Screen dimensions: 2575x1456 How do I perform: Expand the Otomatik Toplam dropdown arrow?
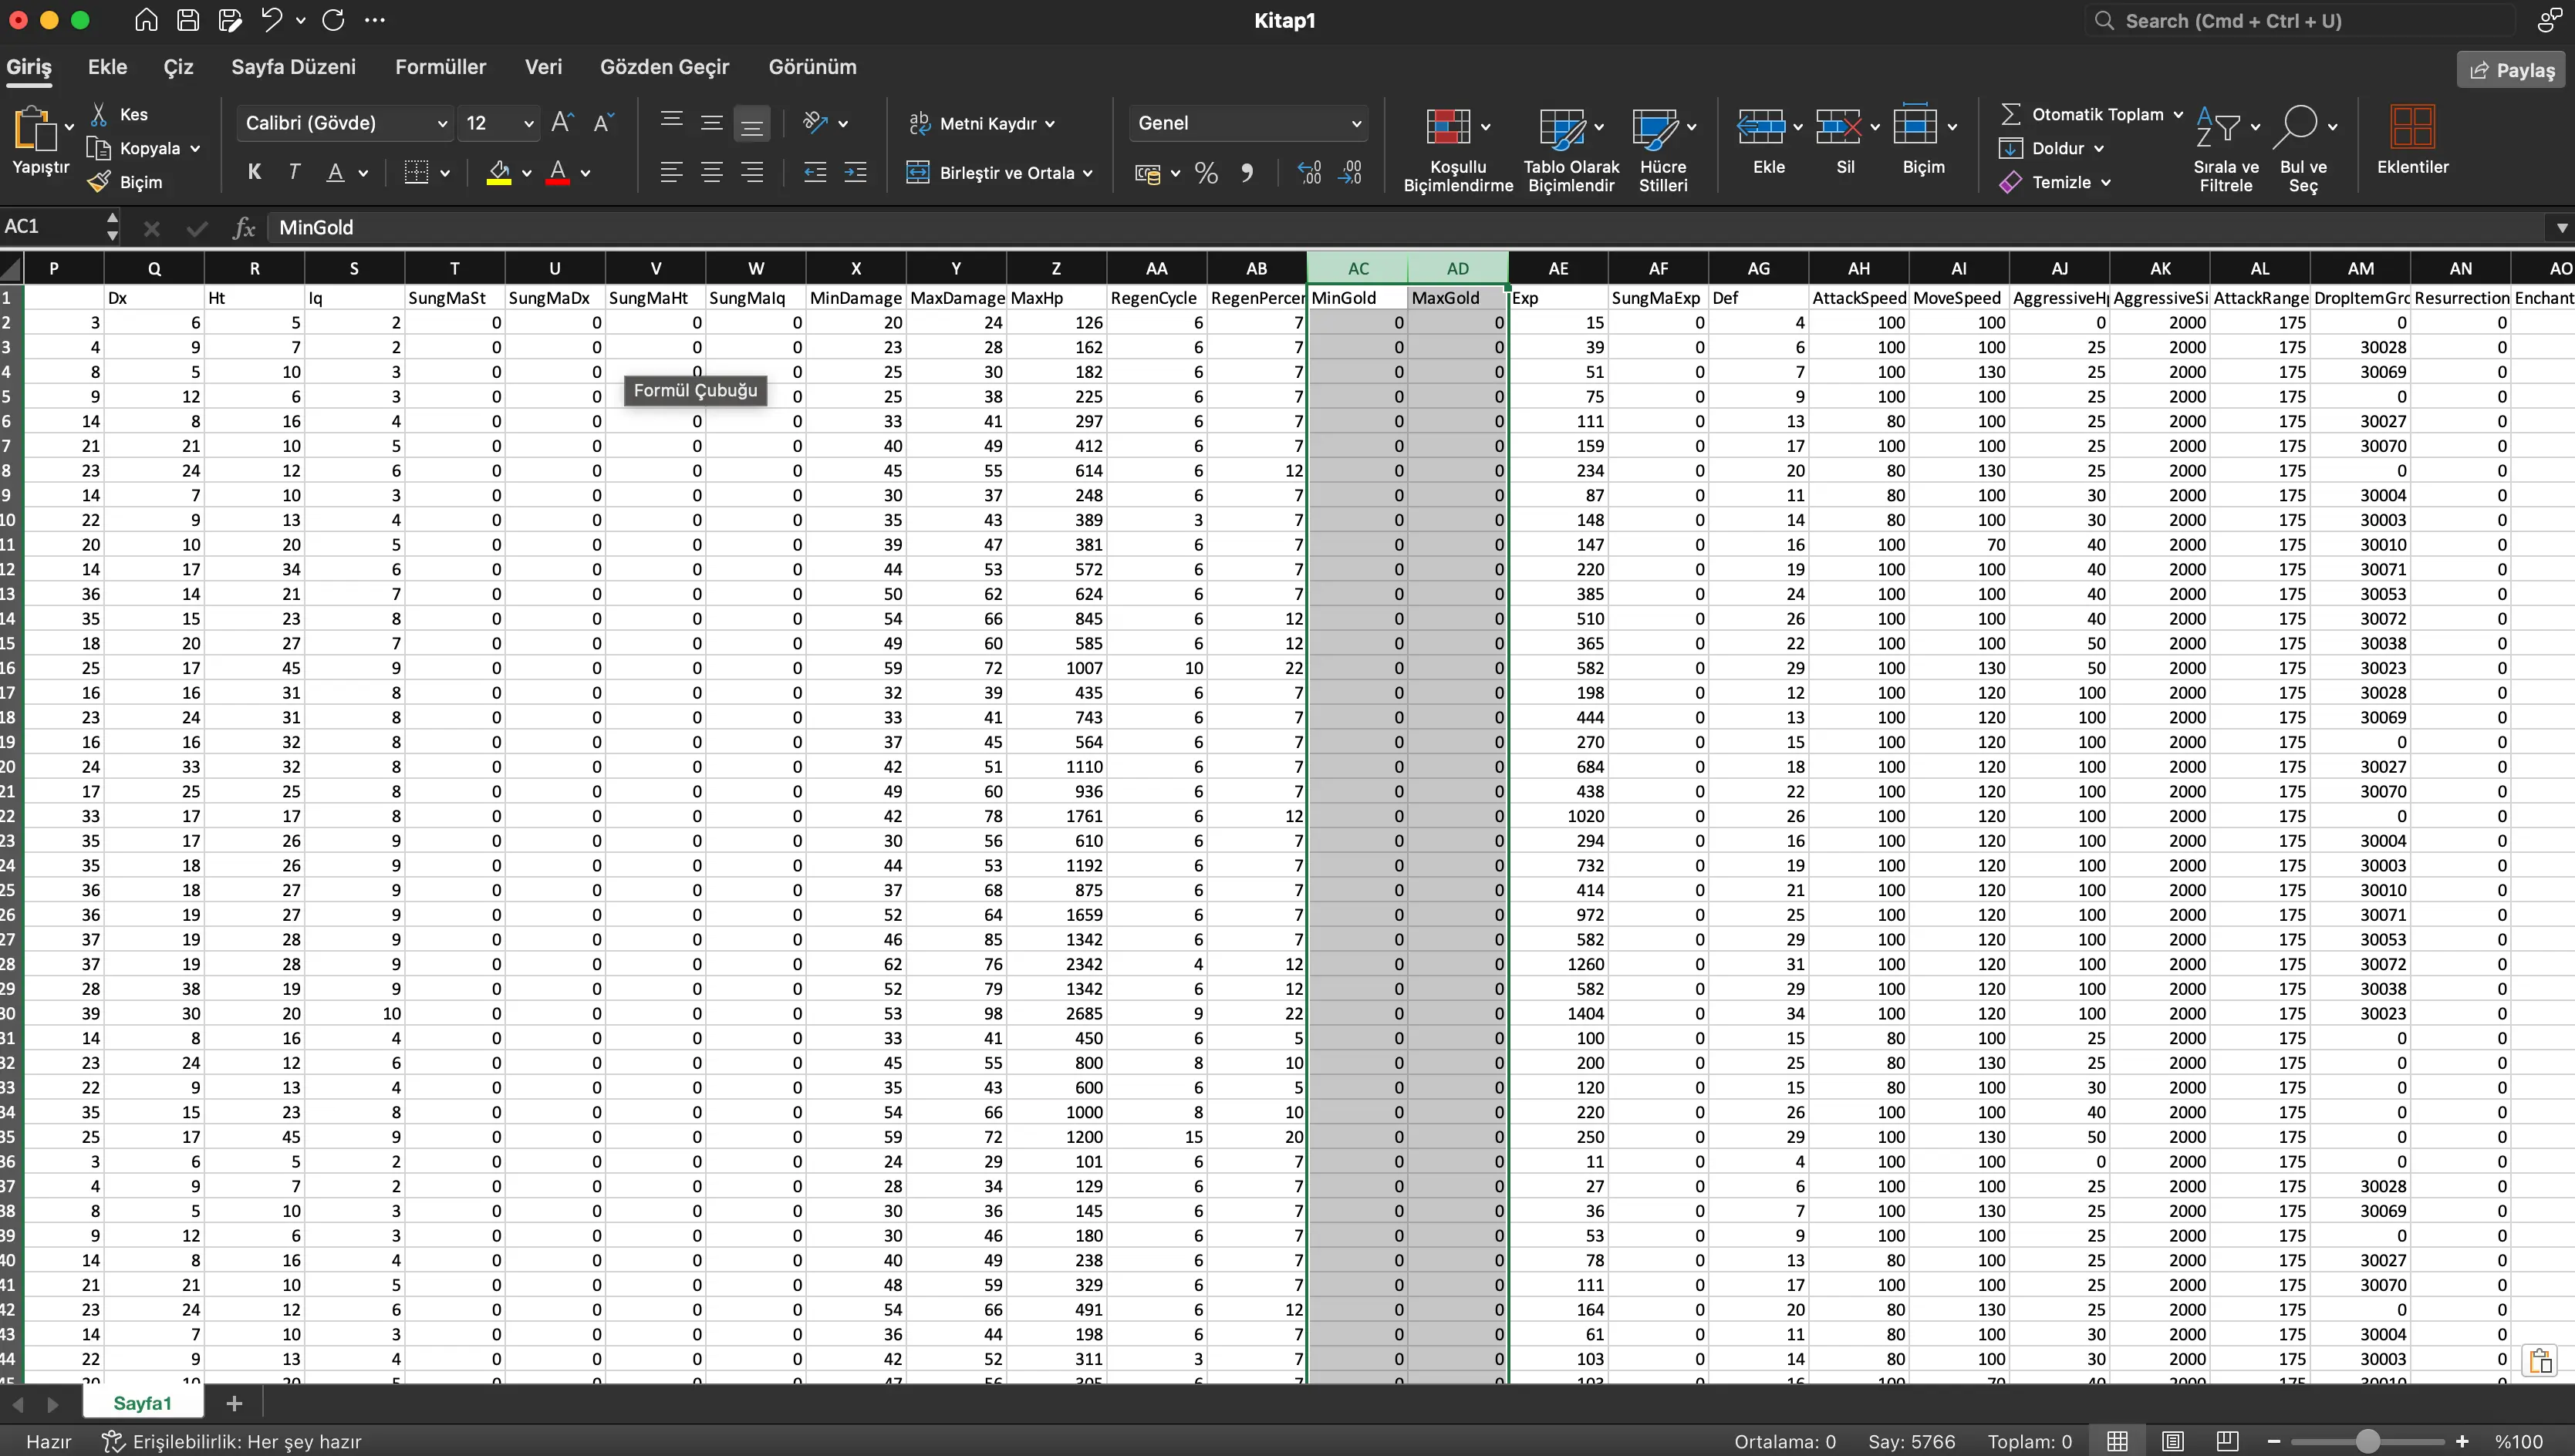(x=2178, y=114)
